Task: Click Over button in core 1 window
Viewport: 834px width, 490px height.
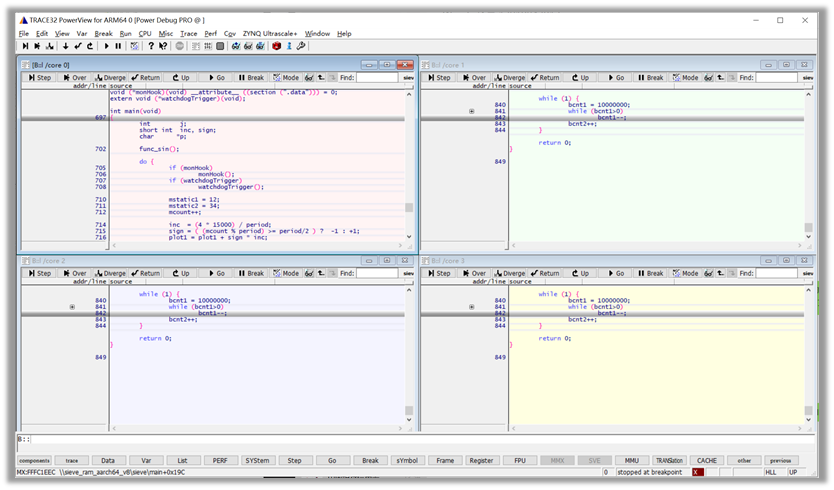Action: tap(474, 78)
